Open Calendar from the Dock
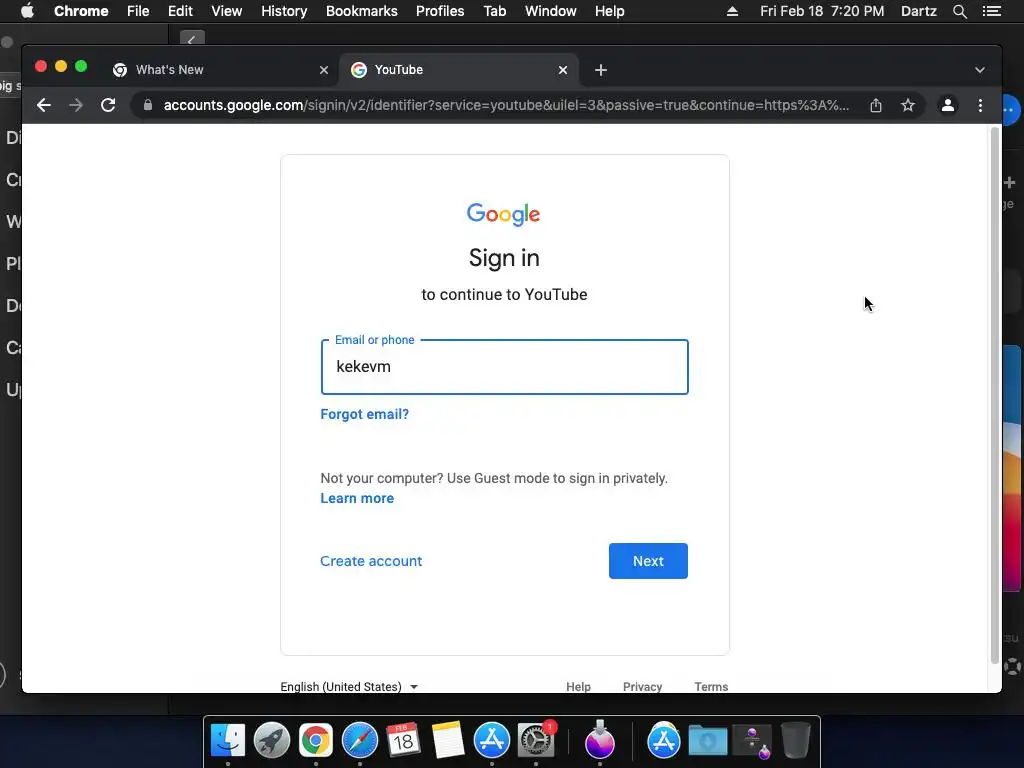 [403, 741]
